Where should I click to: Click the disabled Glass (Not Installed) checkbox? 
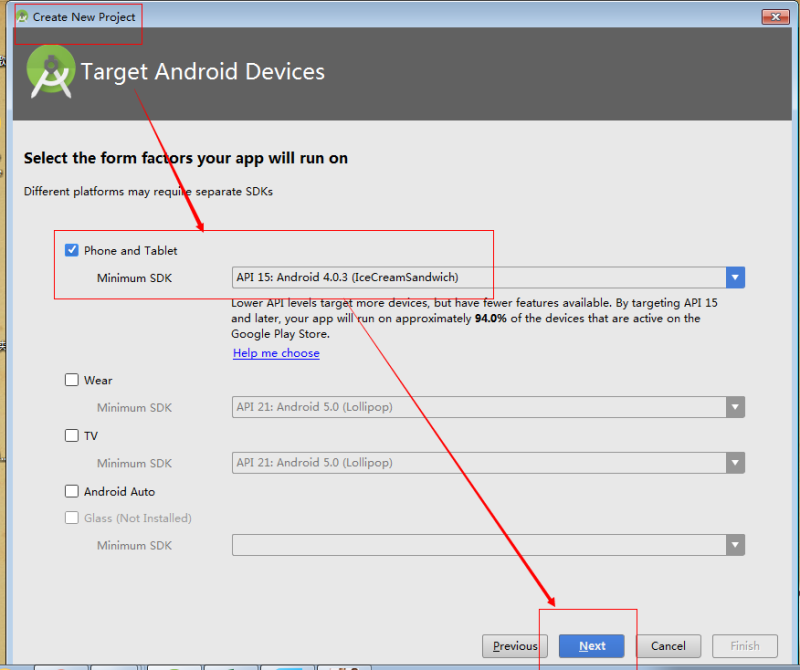pyautogui.click(x=71, y=517)
